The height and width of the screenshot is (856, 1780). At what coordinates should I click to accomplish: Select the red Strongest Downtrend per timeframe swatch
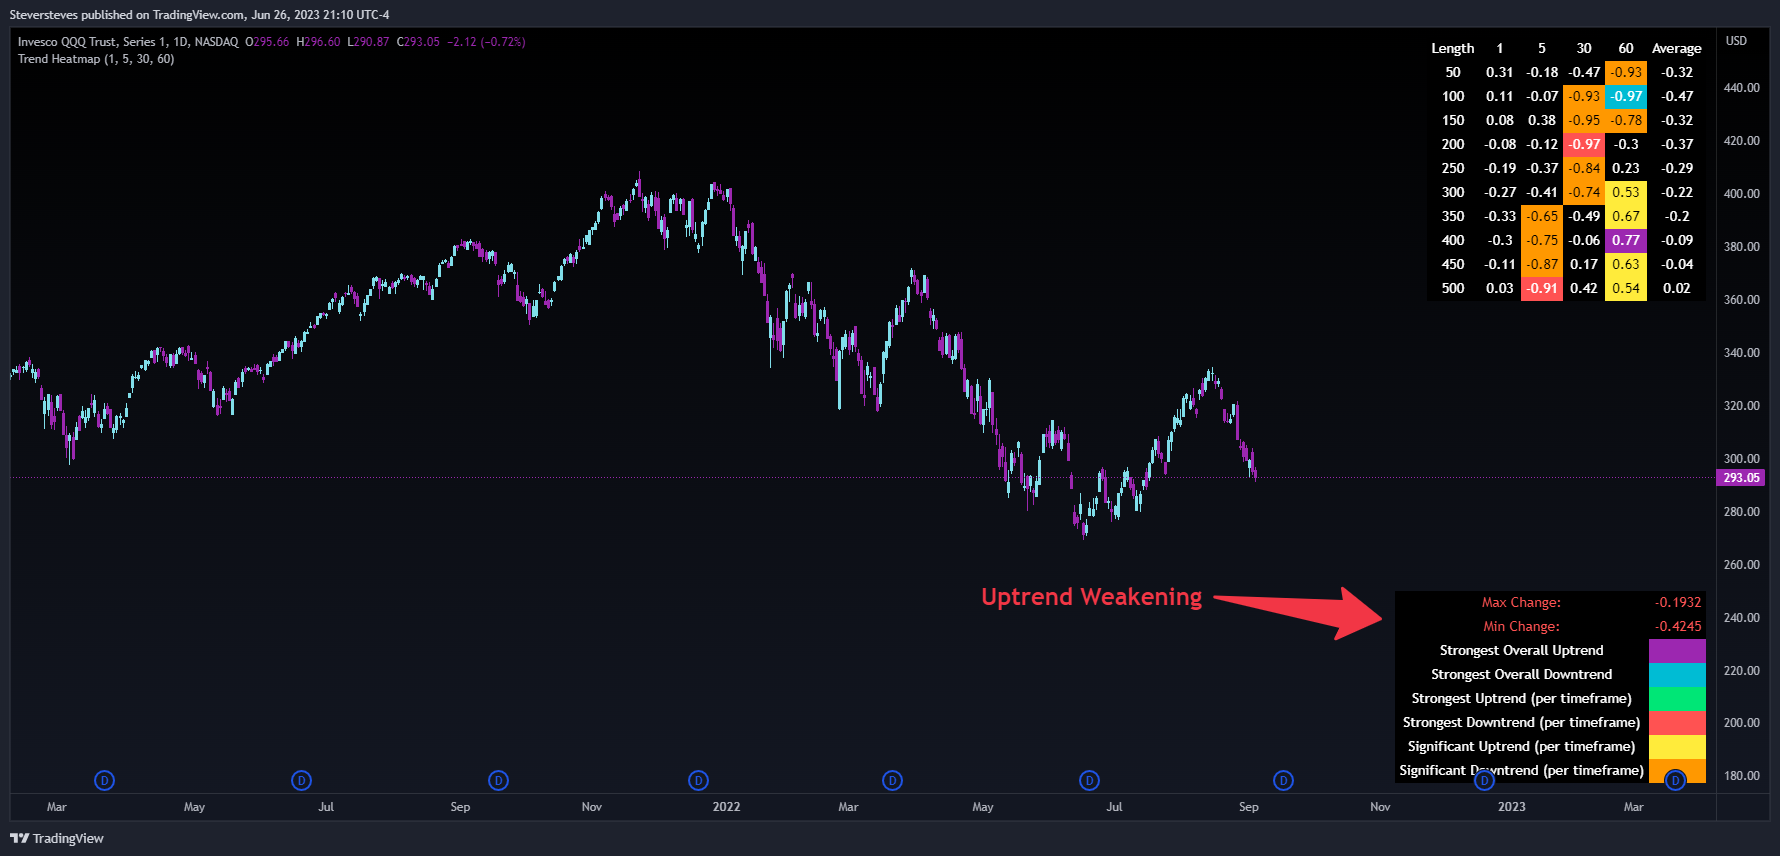click(1677, 722)
